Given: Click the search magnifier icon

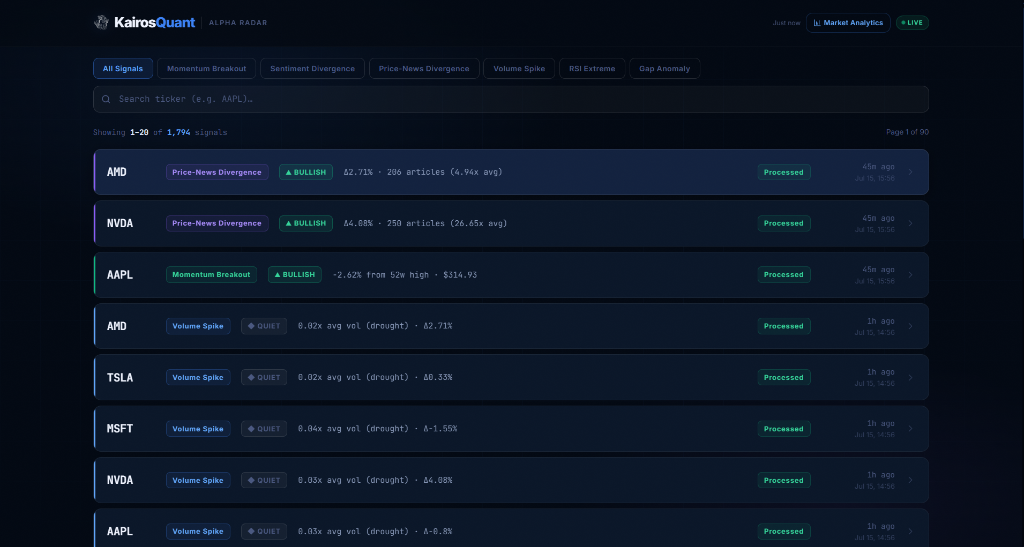Looking at the screenshot, I should click(106, 99).
